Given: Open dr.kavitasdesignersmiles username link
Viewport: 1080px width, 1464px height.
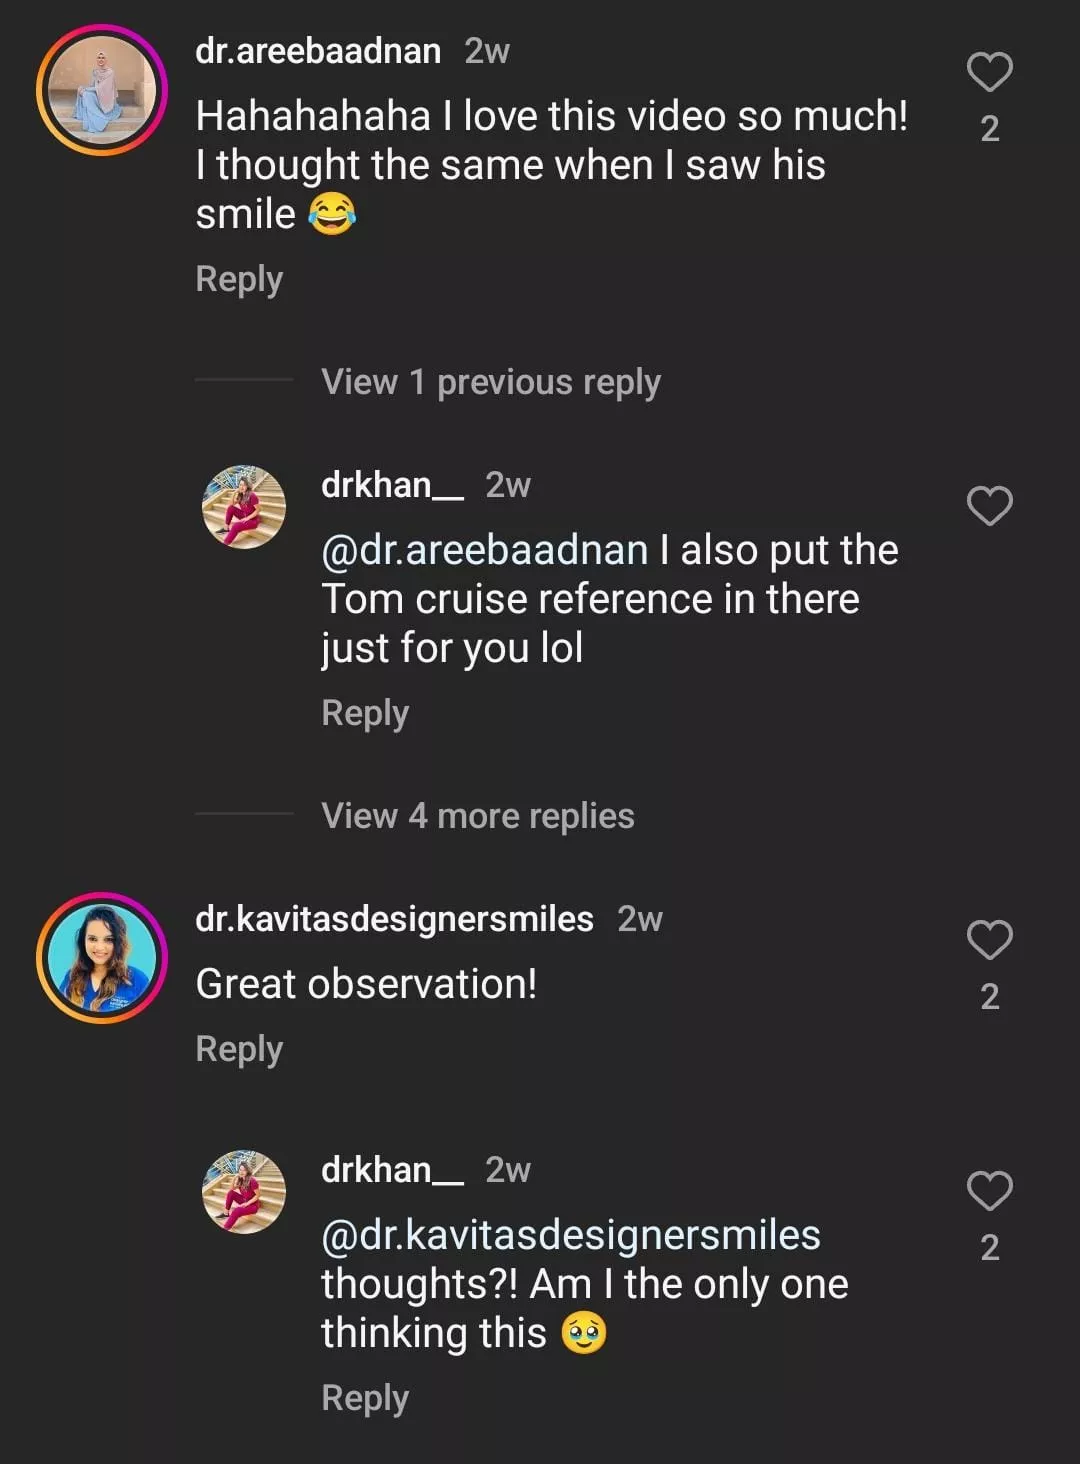Looking at the screenshot, I should tap(394, 919).
